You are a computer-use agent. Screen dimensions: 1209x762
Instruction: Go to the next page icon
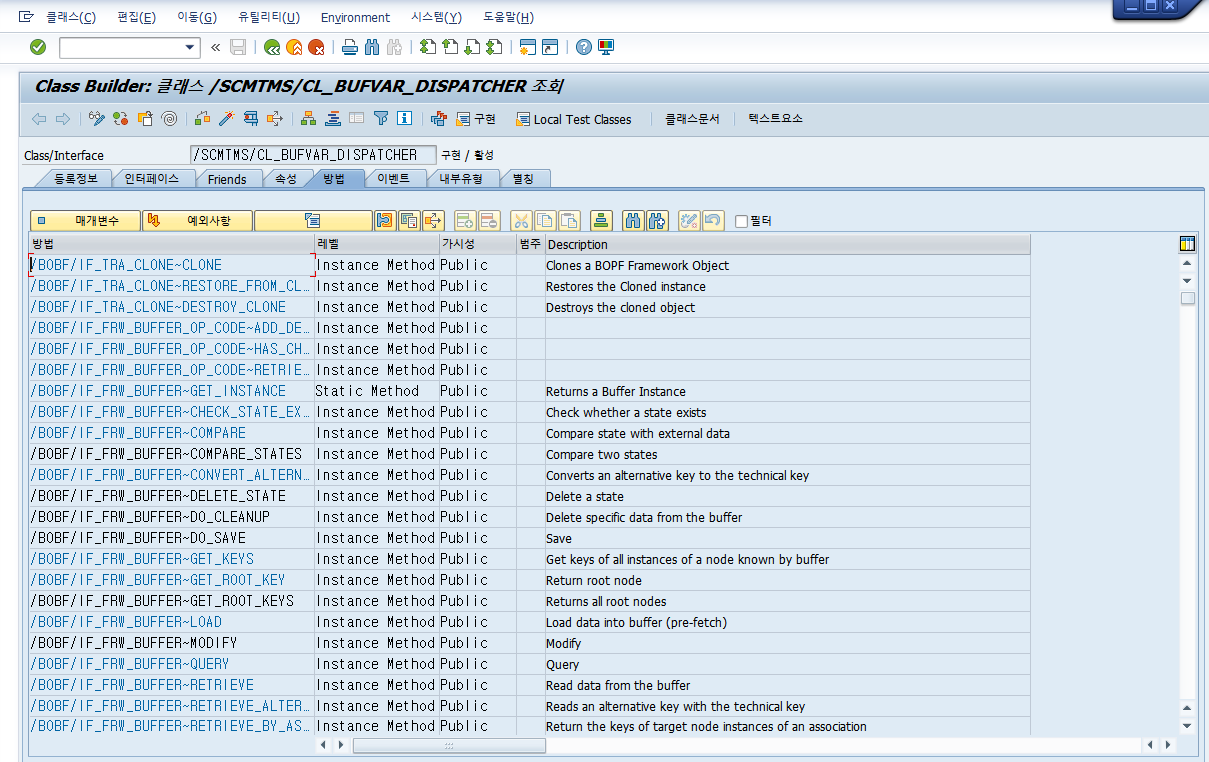click(472, 47)
